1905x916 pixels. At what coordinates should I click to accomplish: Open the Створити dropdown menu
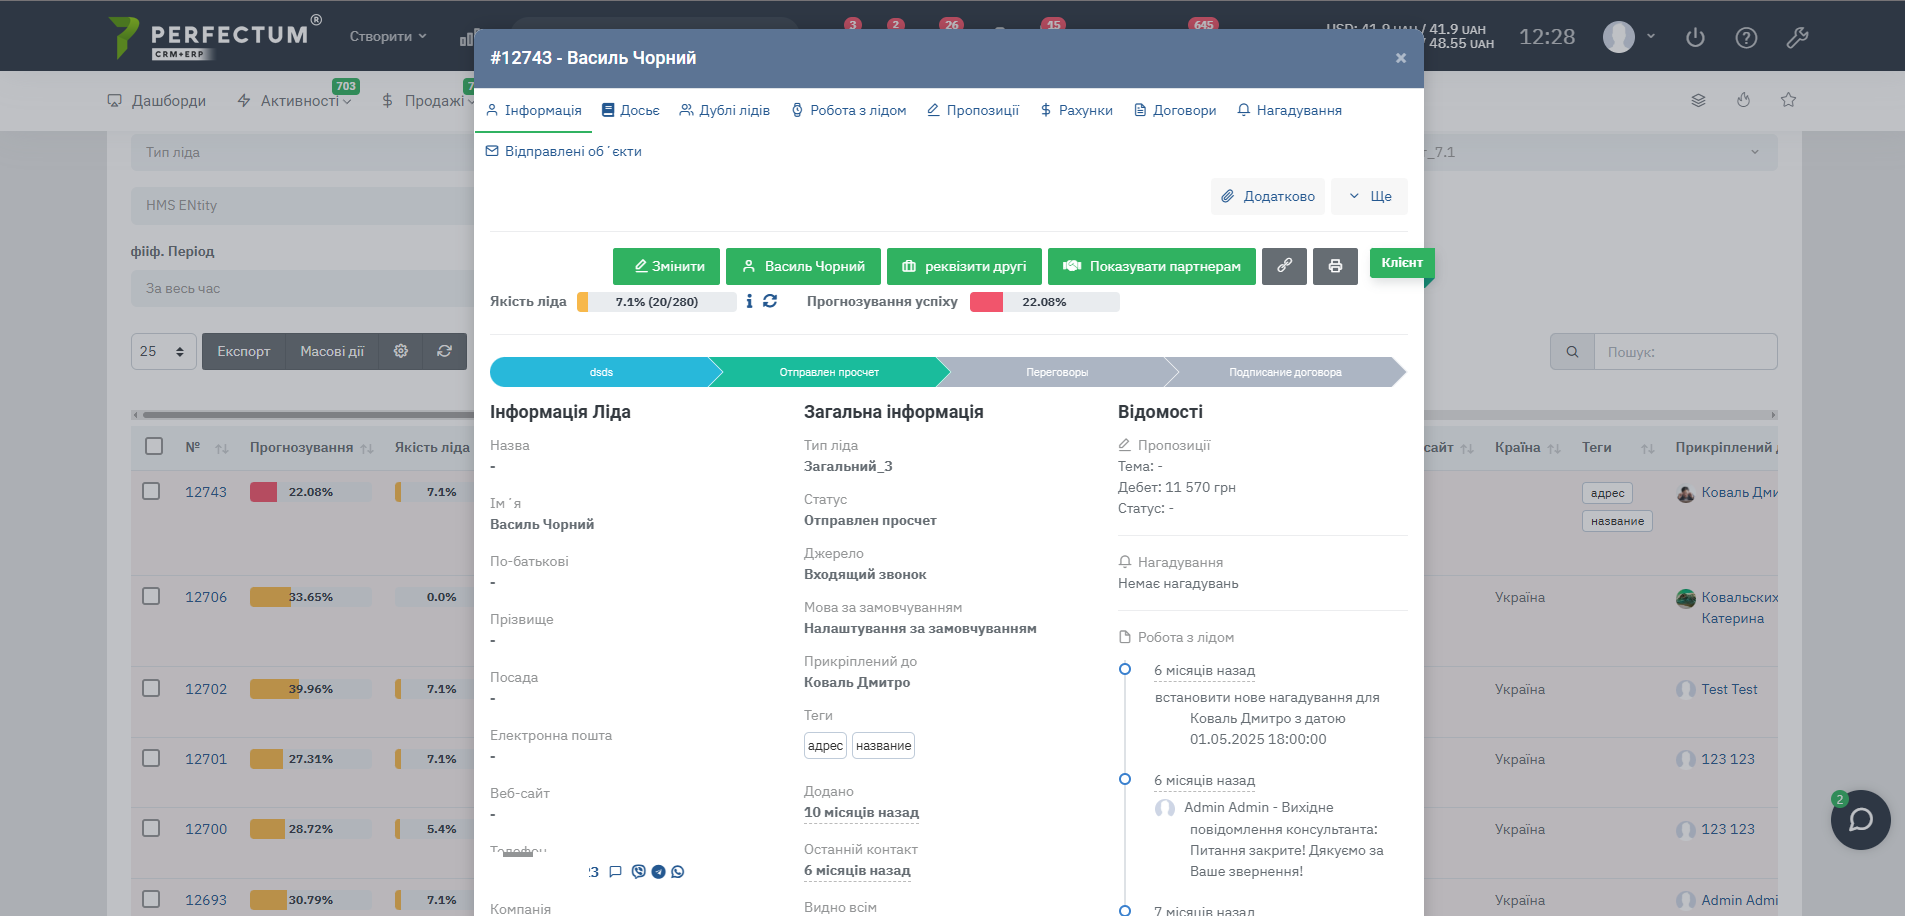(x=388, y=36)
